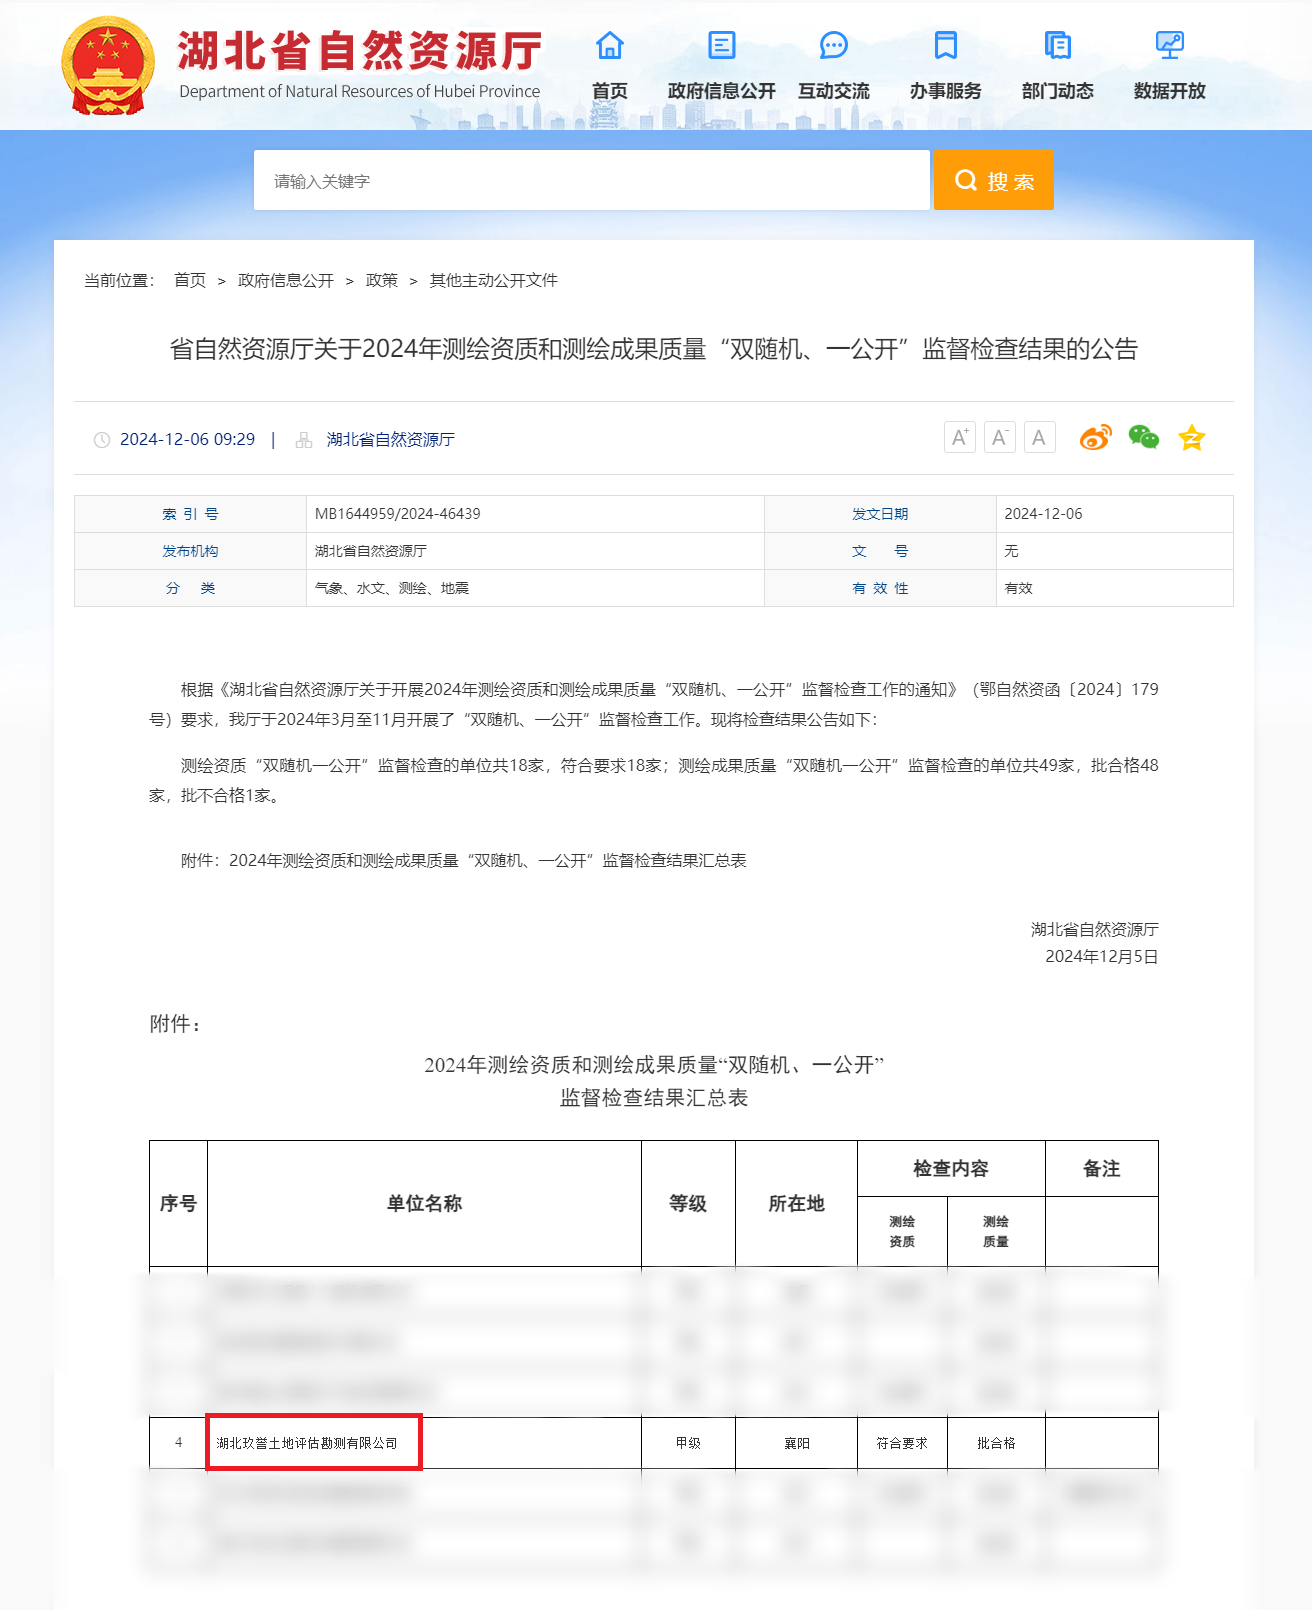Share the article via WeChat icon
The height and width of the screenshot is (1610, 1312).
pos(1144,437)
